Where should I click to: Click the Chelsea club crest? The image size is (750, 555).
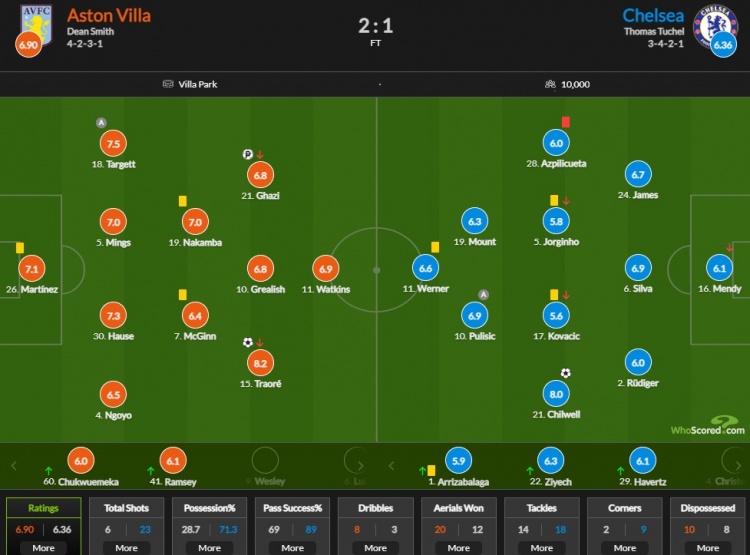point(716,22)
